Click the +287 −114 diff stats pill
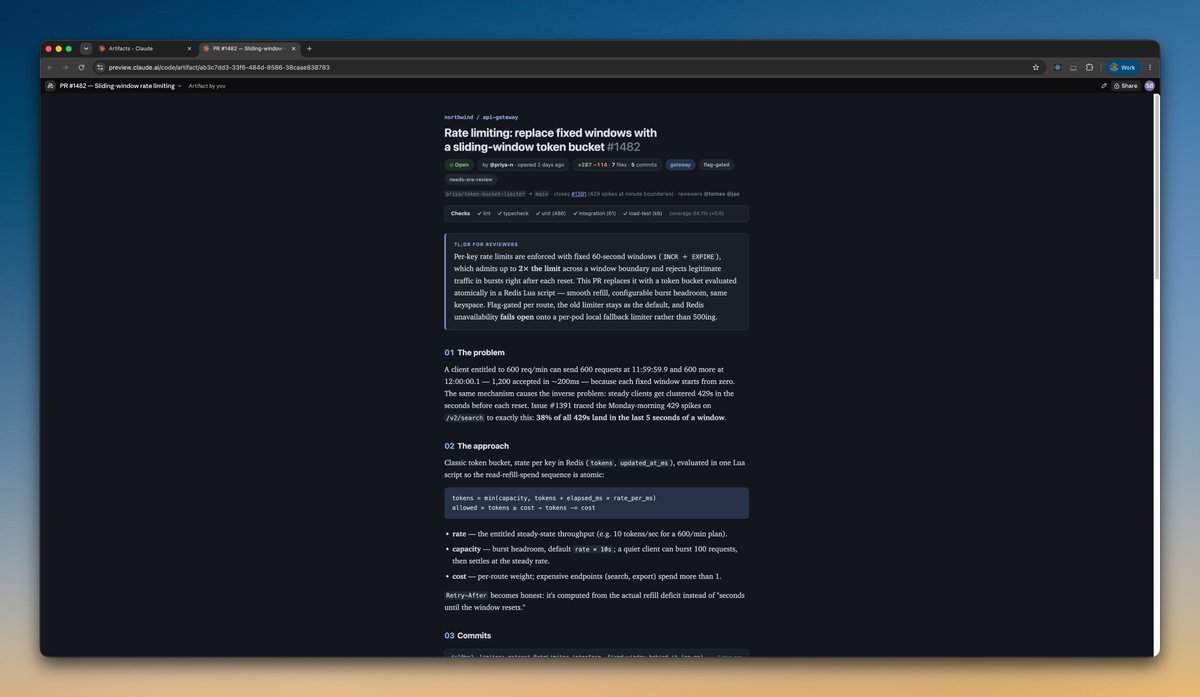Image resolution: width=1200 pixels, height=697 pixels. coord(617,164)
